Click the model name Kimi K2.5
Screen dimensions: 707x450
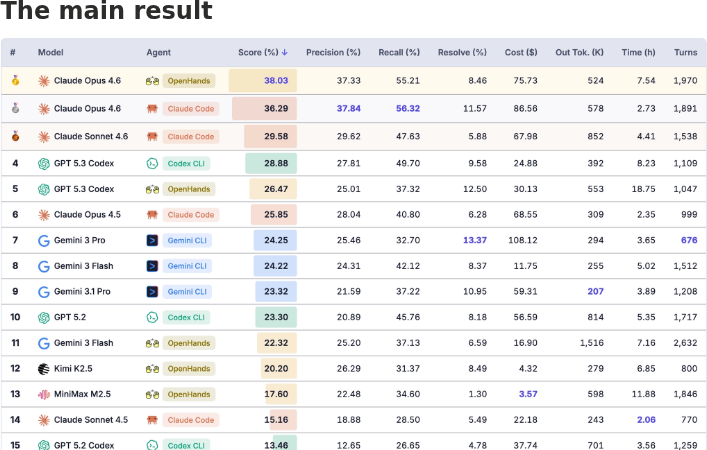click(73, 369)
